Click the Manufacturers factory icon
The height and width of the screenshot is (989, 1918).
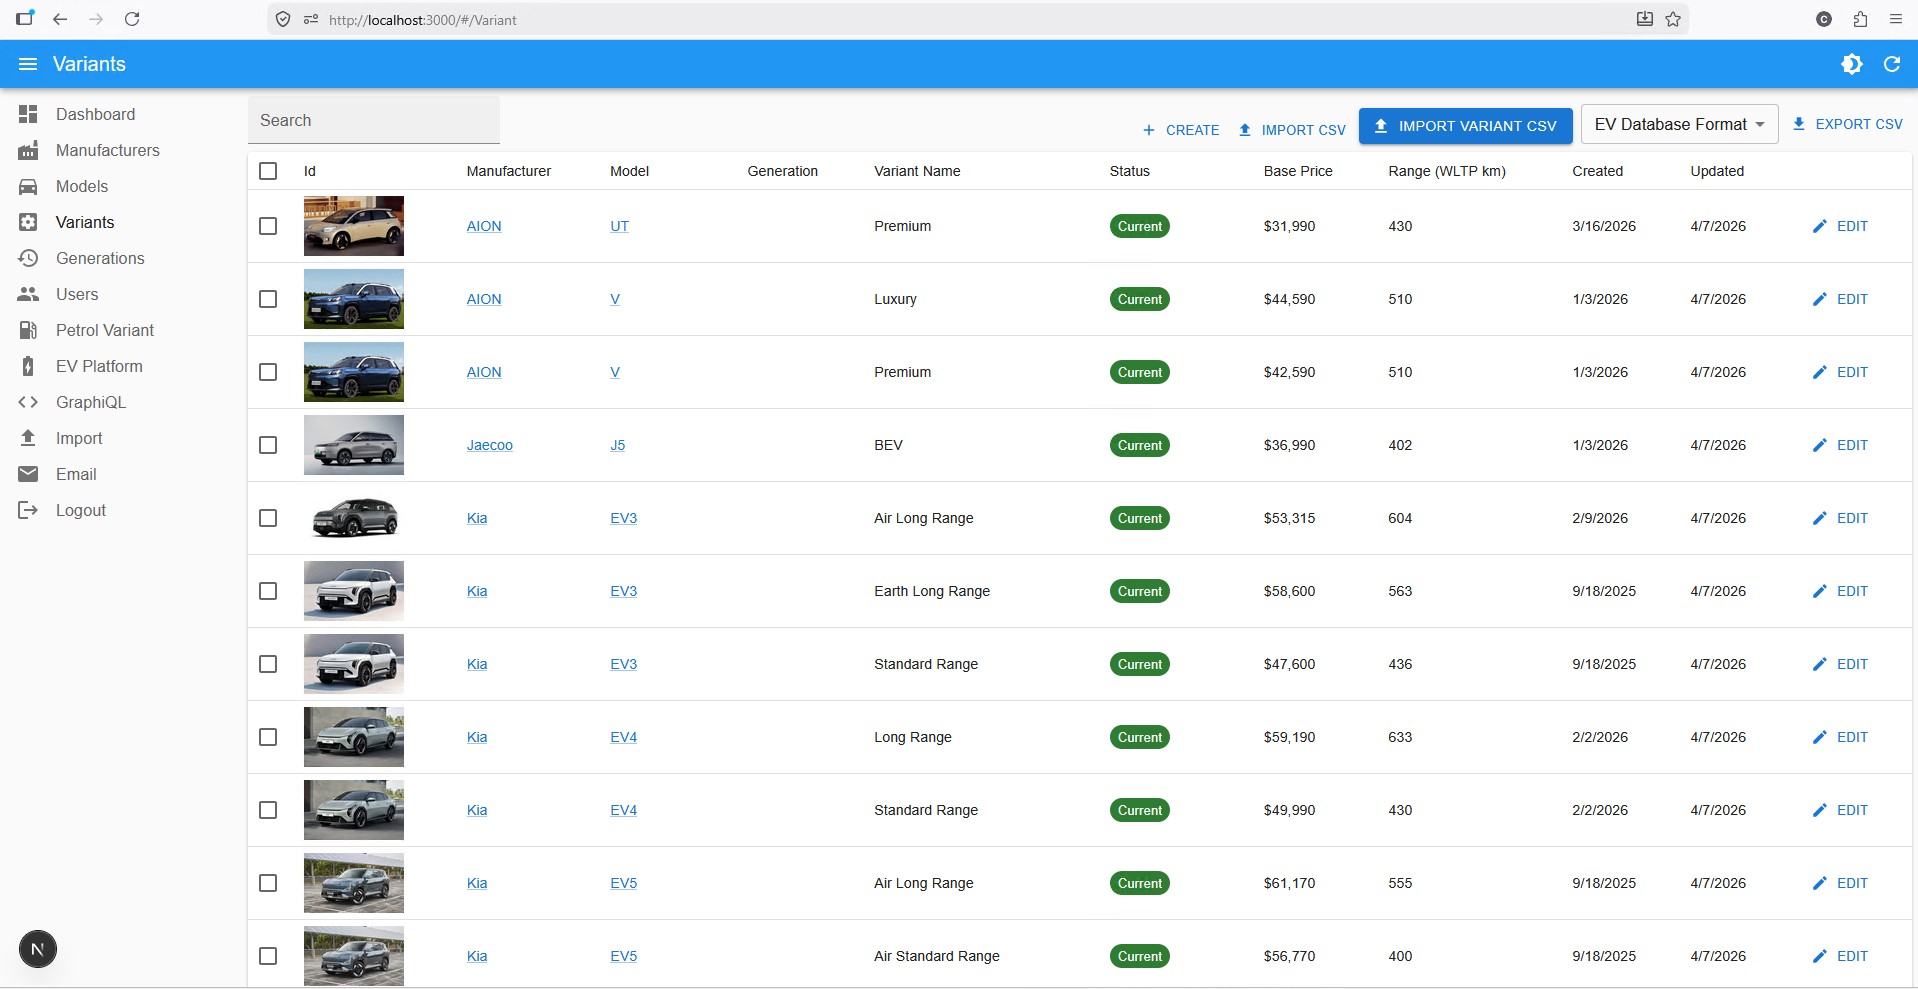tap(28, 150)
